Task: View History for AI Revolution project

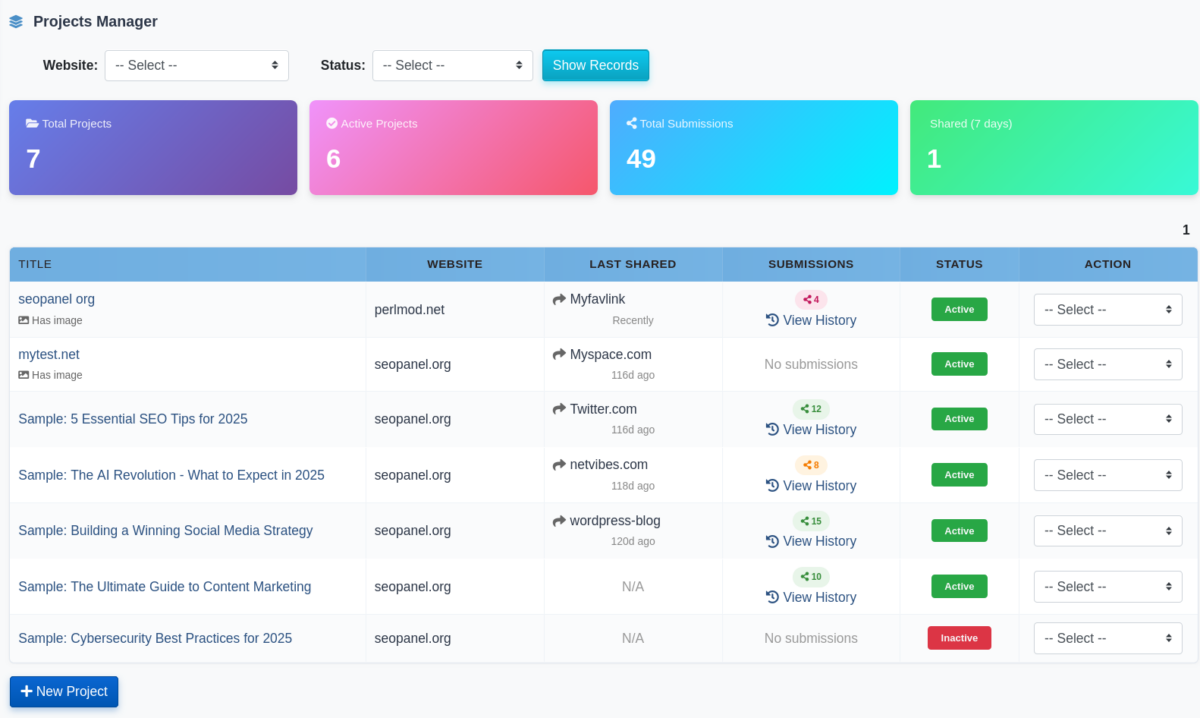Action: click(811, 485)
